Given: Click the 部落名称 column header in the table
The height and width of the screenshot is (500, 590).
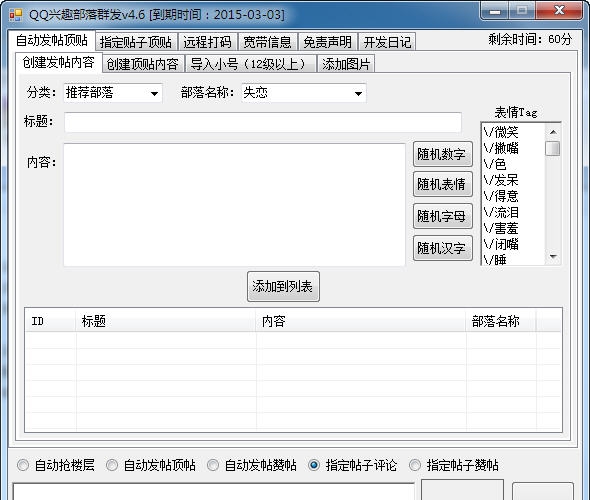Looking at the screenshot, I should pyautogui.click(x=501, y=321).
